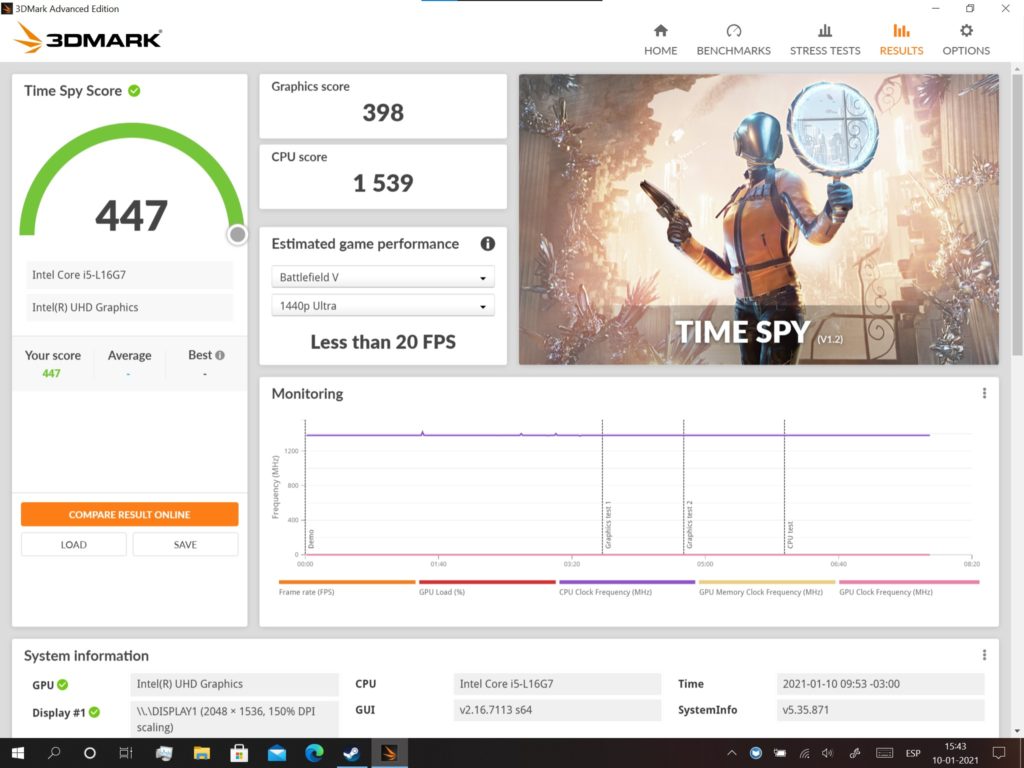
Task: Launch Steam from the taskbar
Action: [351, 753]
